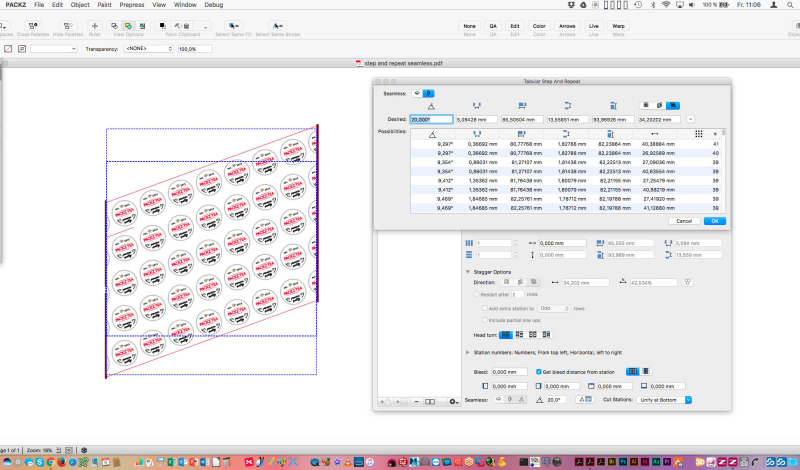The image size is (800, 470).
Task: Open the Object menu
Action: (80, 5)
